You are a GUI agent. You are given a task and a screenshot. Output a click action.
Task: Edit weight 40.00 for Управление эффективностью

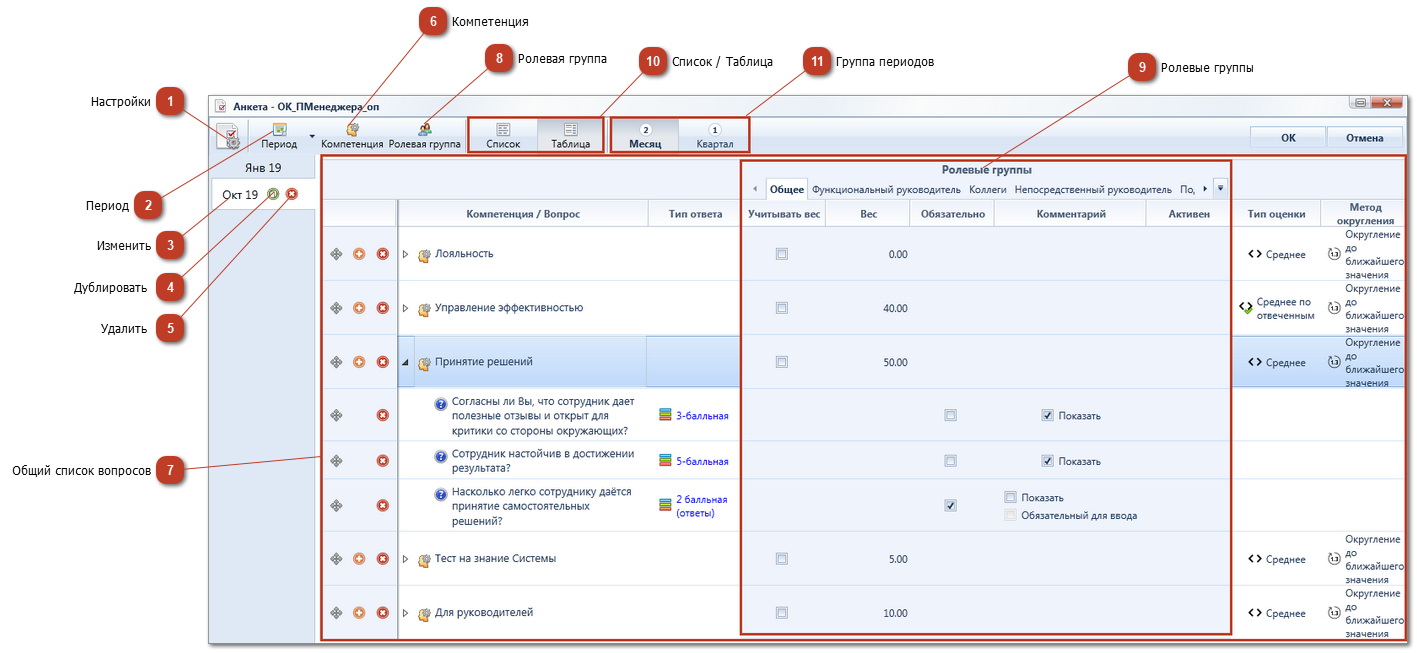click(x=895, y=308)
